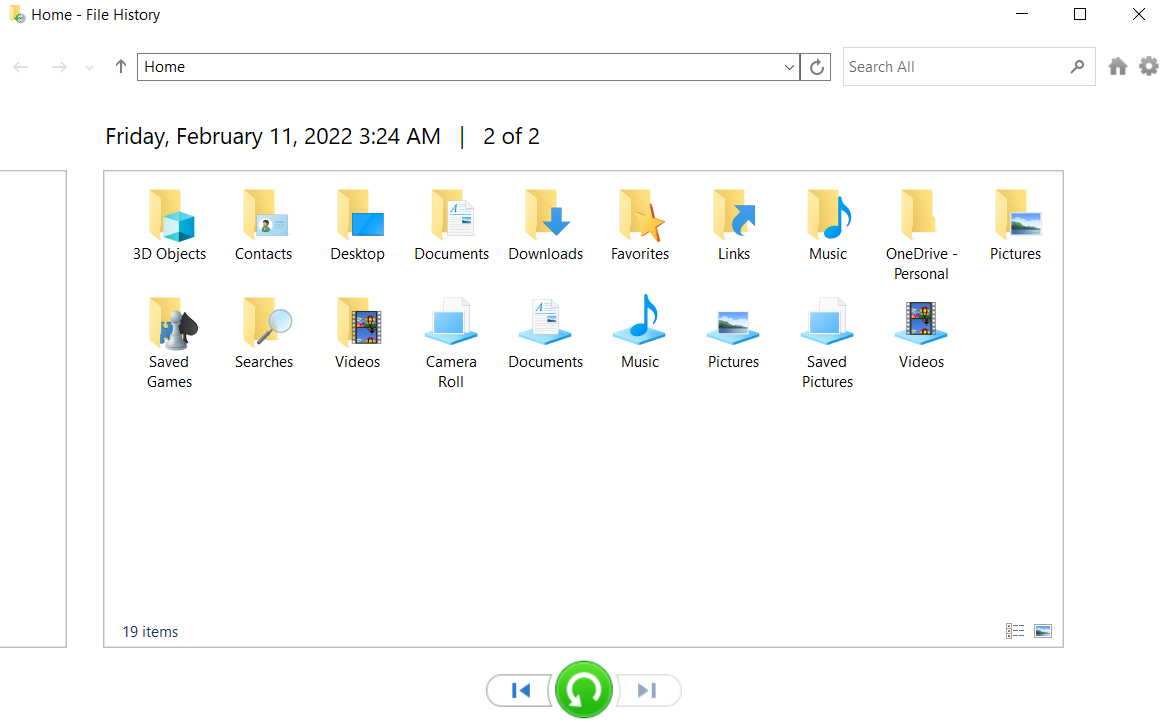
Task: Expand the address bar history dropdown
Action: coord(789,67)
